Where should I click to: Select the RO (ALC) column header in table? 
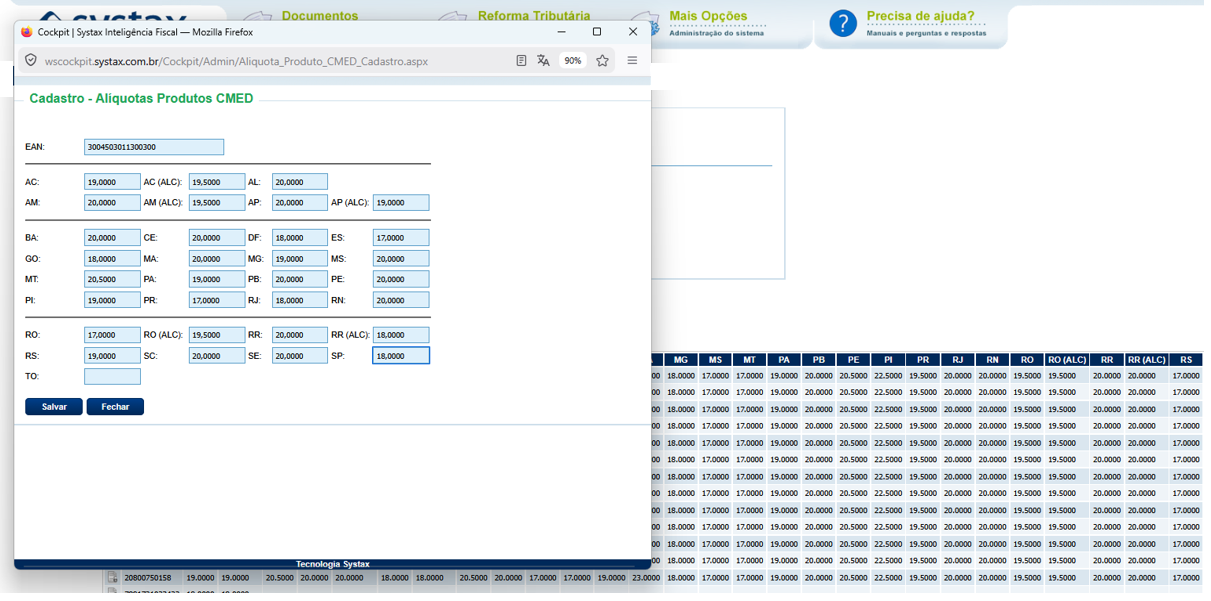(x=1066, y=360)
